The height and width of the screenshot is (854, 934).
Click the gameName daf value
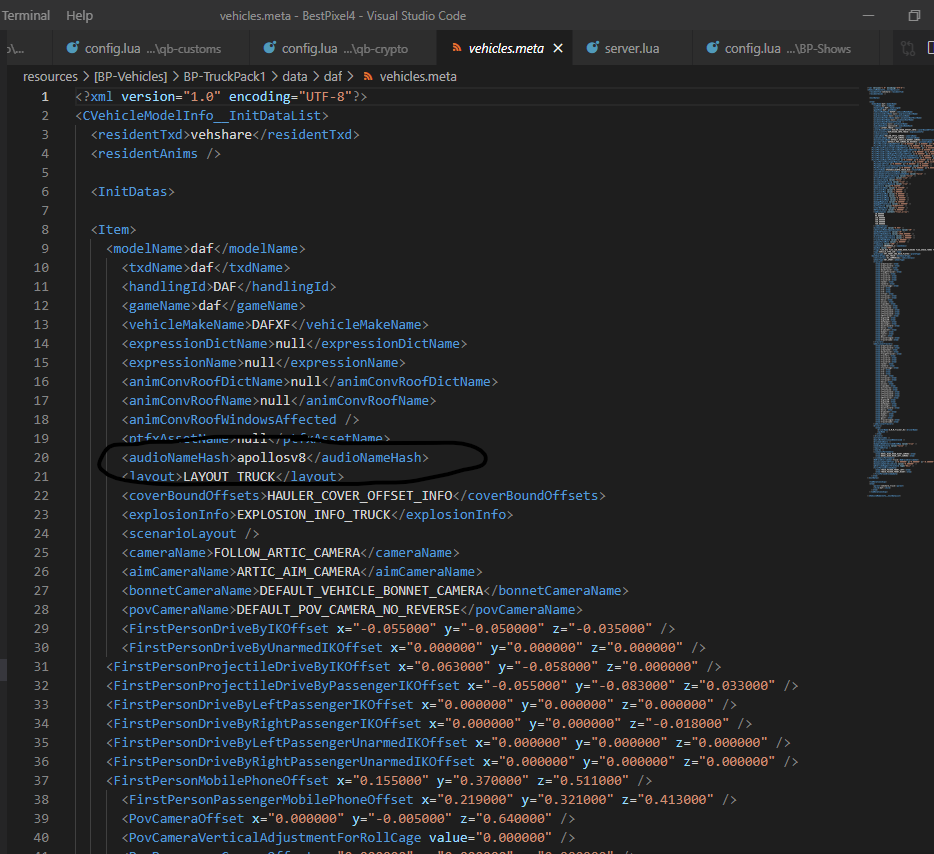click(x=210, y=306)
